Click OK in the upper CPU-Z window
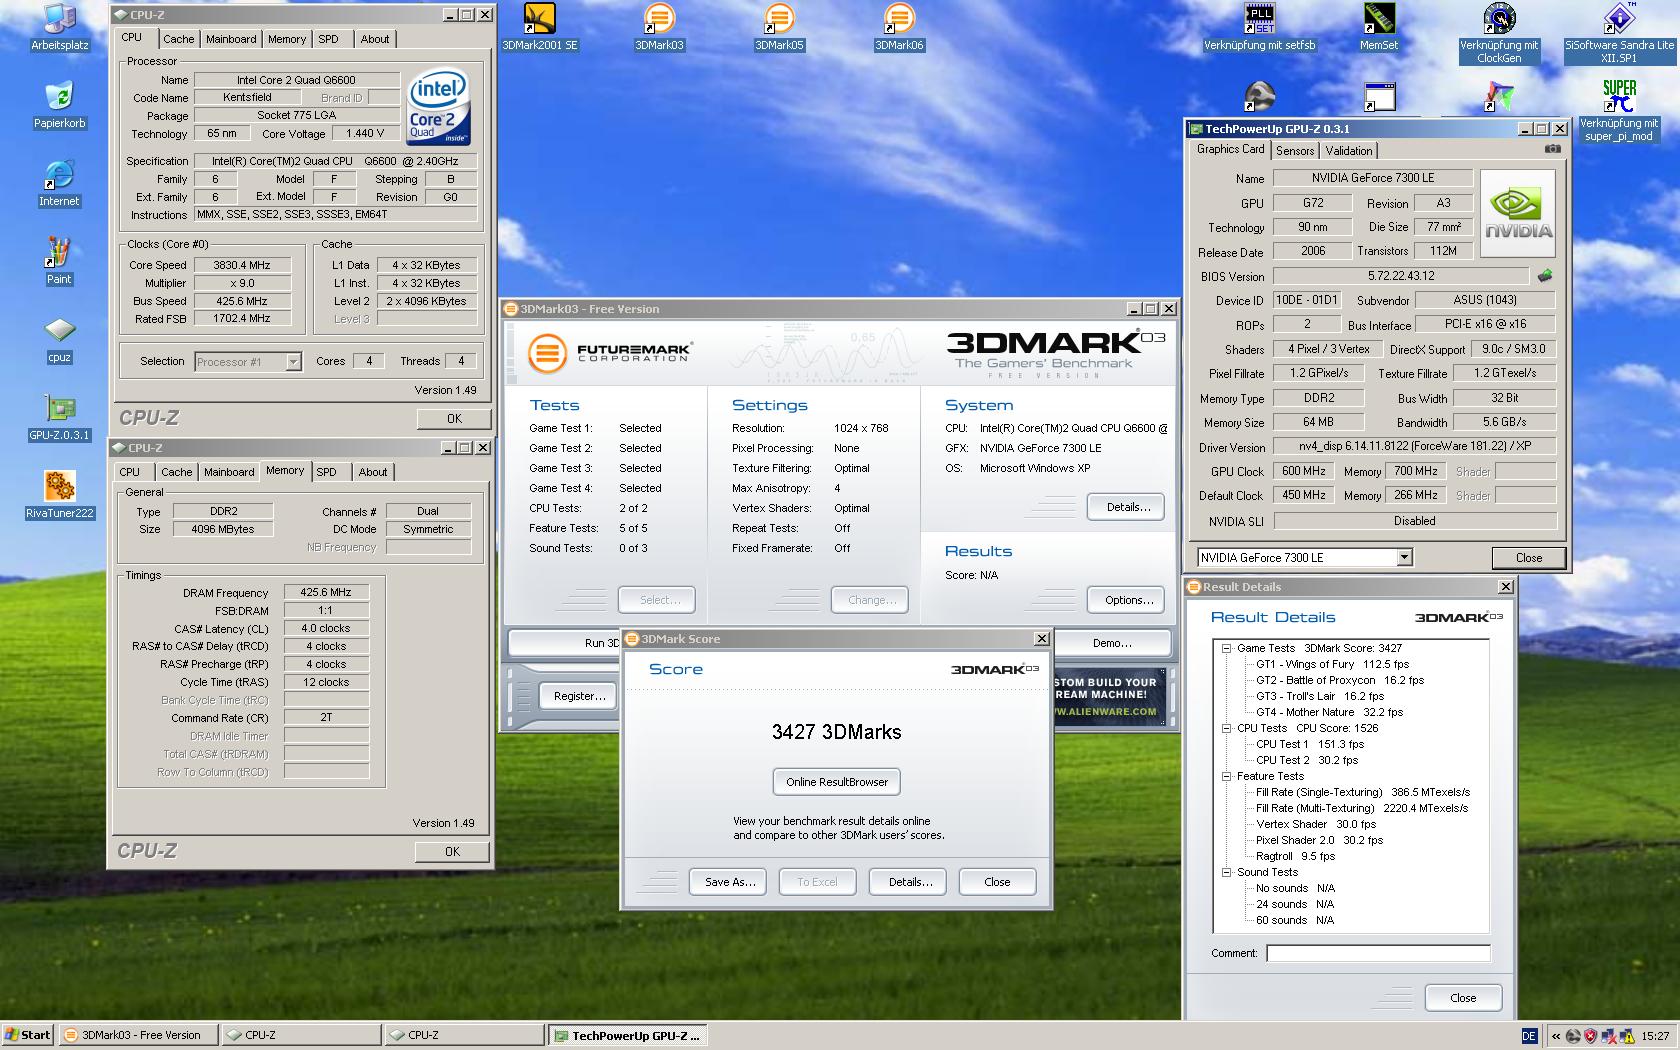 coord(454,419)
